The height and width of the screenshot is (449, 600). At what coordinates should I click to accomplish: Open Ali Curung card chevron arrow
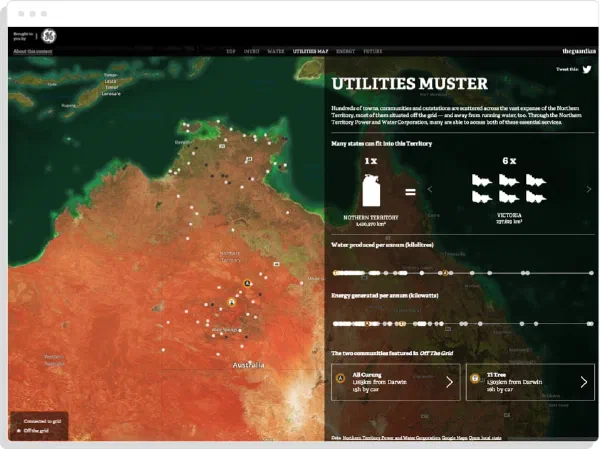(450, 382)
